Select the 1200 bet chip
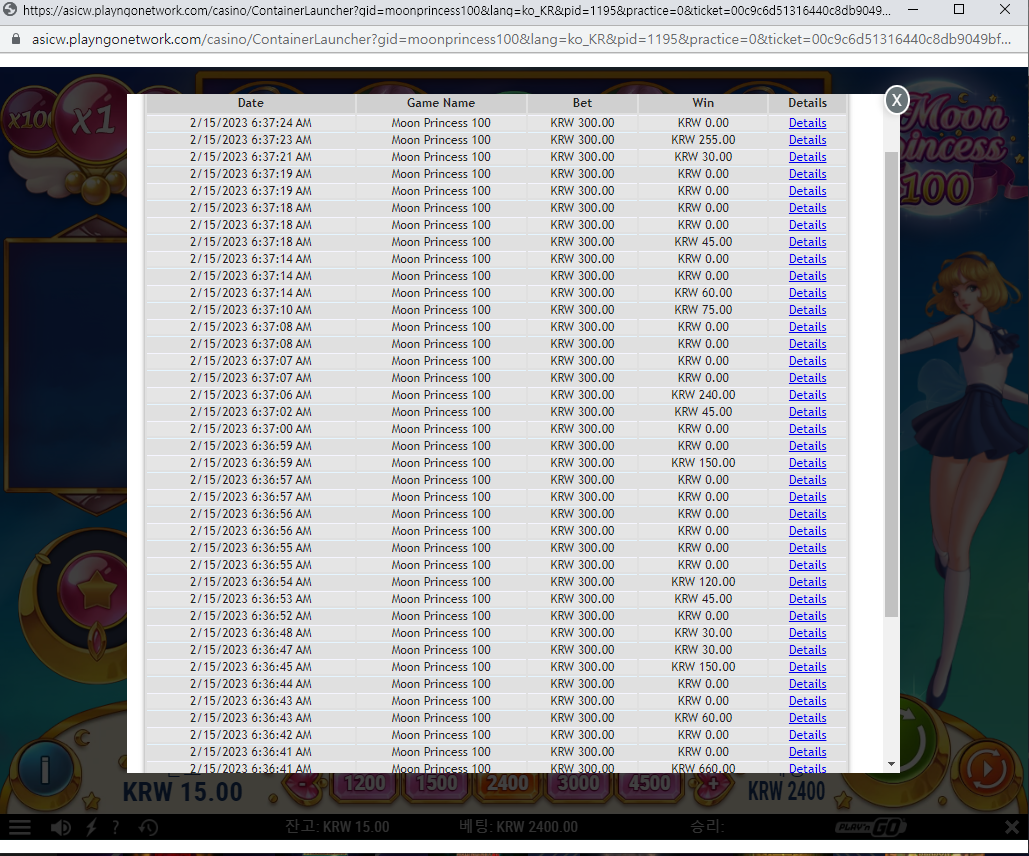The width and height of the screenshot is (1029, 856). click(x=364, y=784)
